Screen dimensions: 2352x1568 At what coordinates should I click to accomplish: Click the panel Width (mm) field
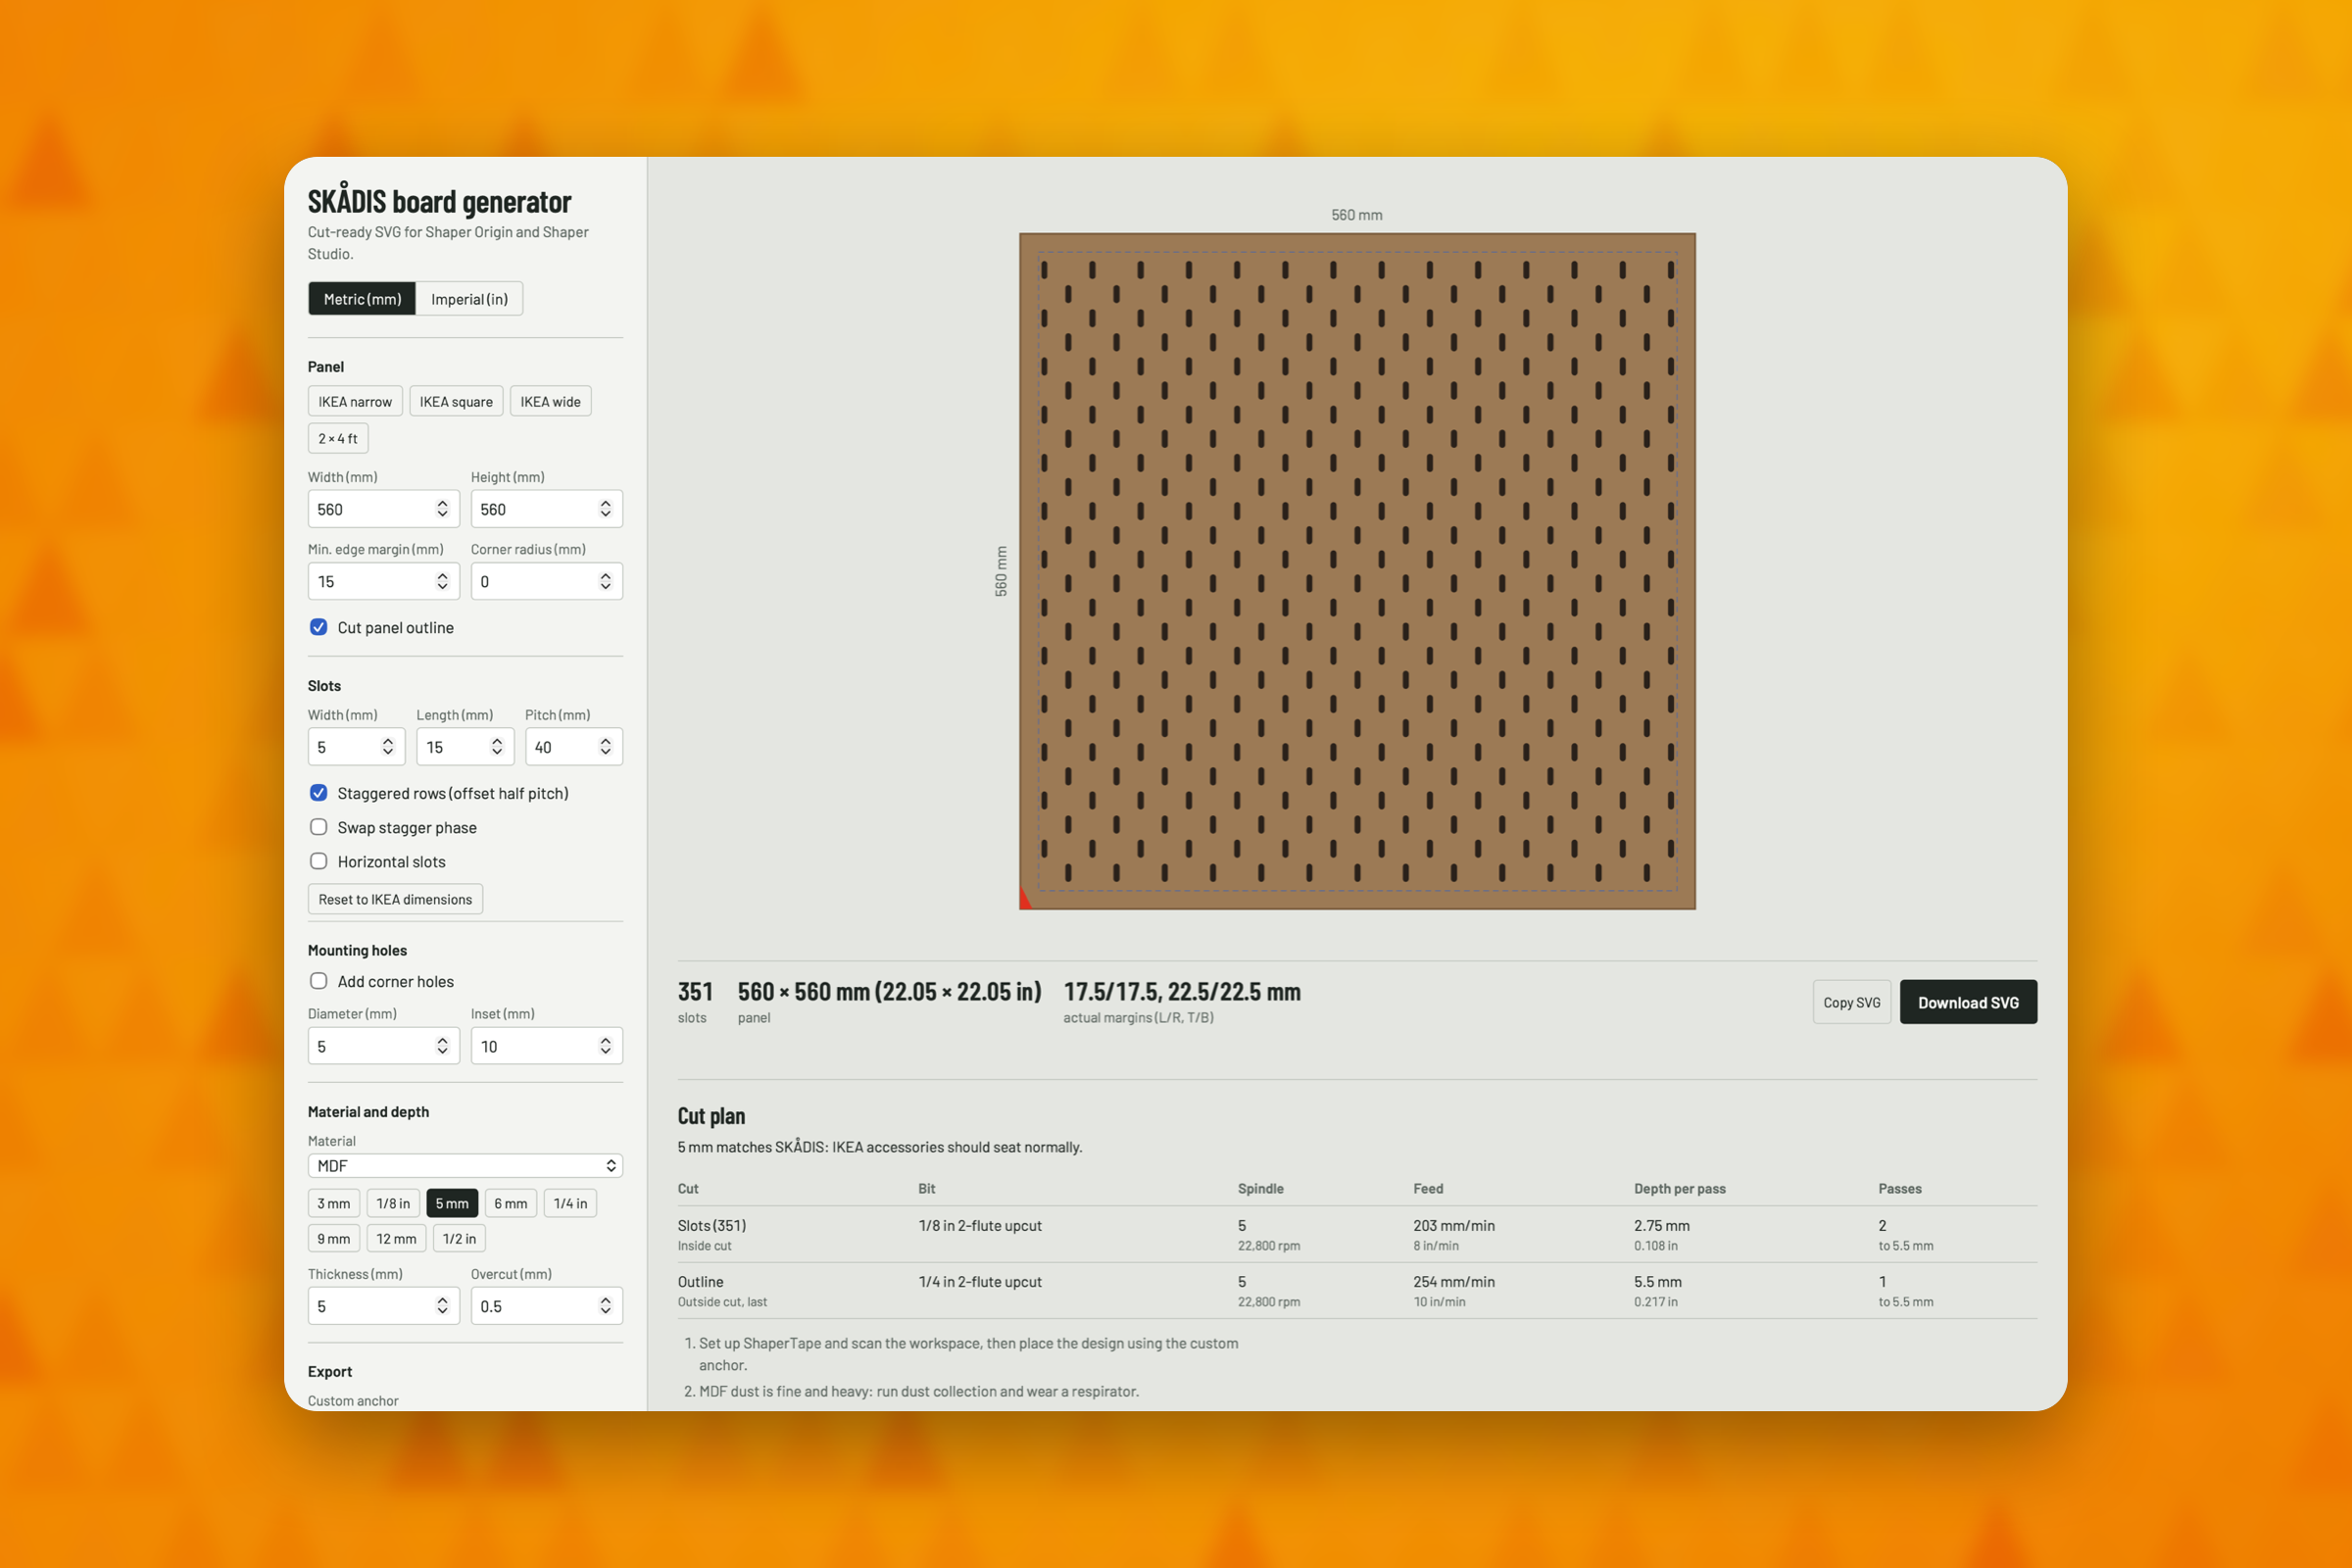pos(383,509)
